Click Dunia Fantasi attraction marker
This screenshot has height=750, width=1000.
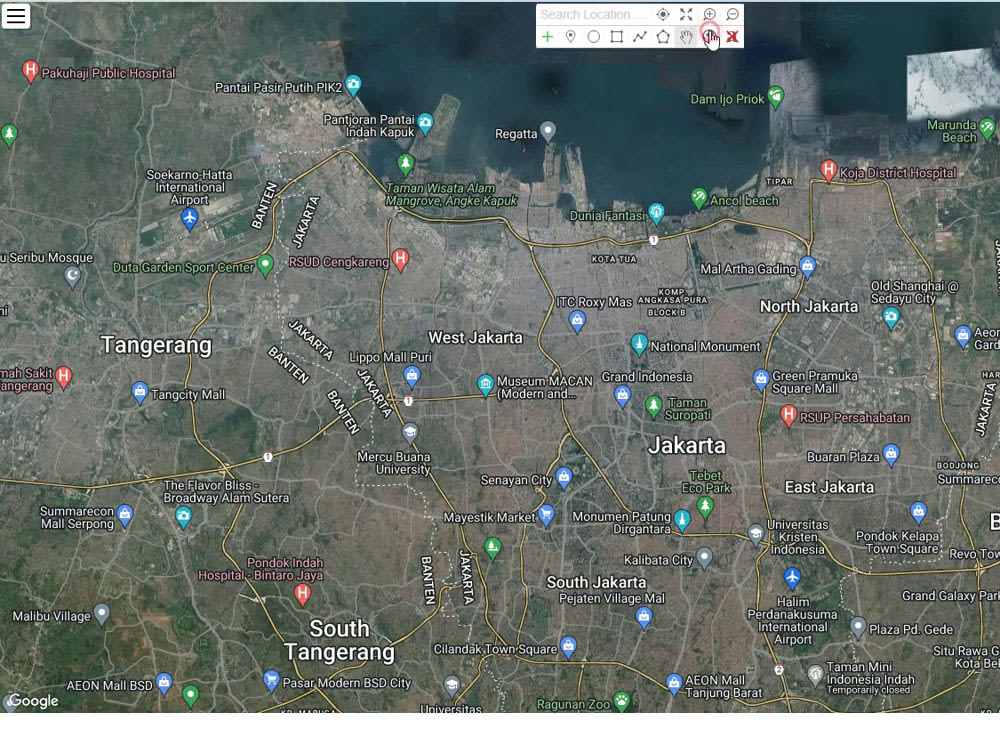(x=656, y=212)
